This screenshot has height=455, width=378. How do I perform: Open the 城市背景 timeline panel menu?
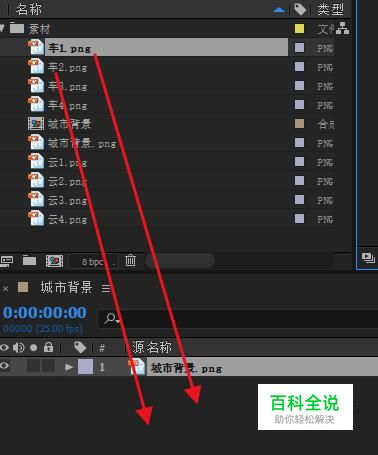106,288
